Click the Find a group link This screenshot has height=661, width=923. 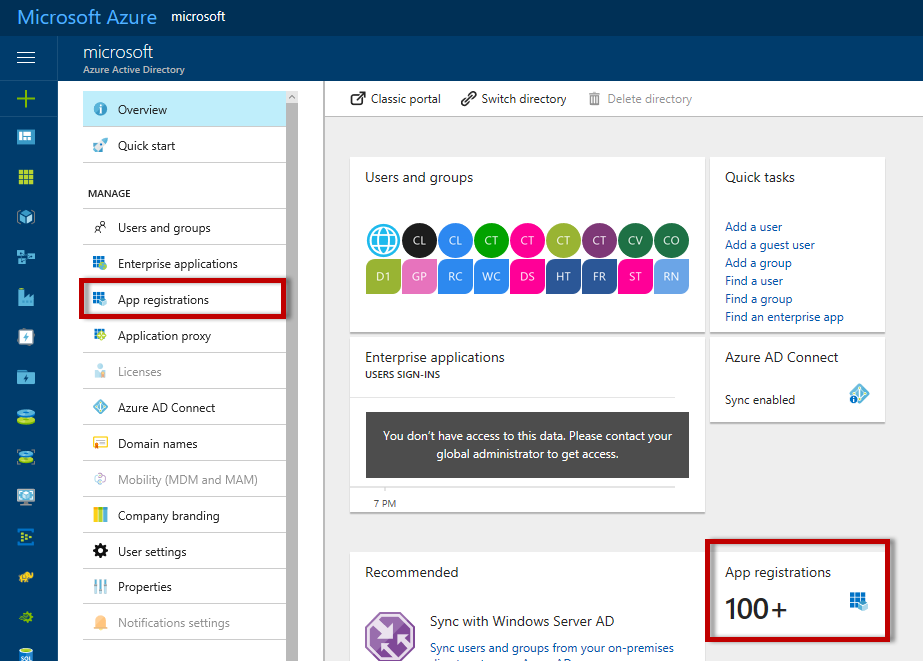click(x=758, y=299)
